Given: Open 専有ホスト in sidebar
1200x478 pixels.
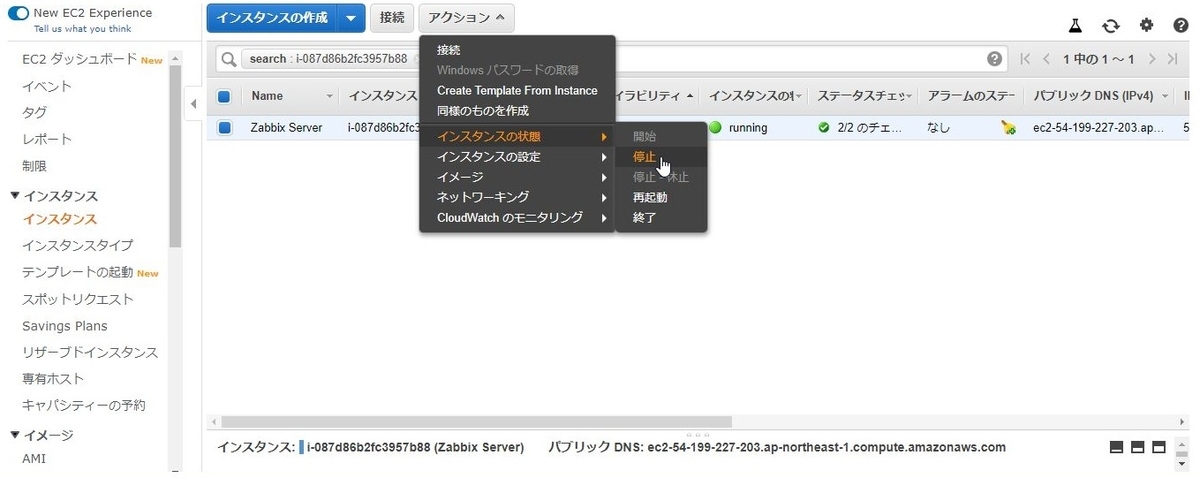Looking at the screenshot, I should tap(53, 379).
